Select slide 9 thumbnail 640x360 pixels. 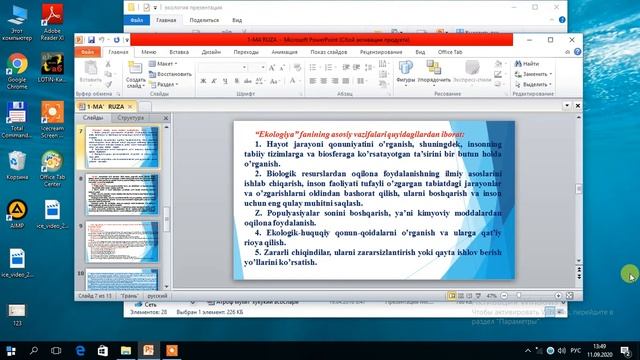coord(122,242)
